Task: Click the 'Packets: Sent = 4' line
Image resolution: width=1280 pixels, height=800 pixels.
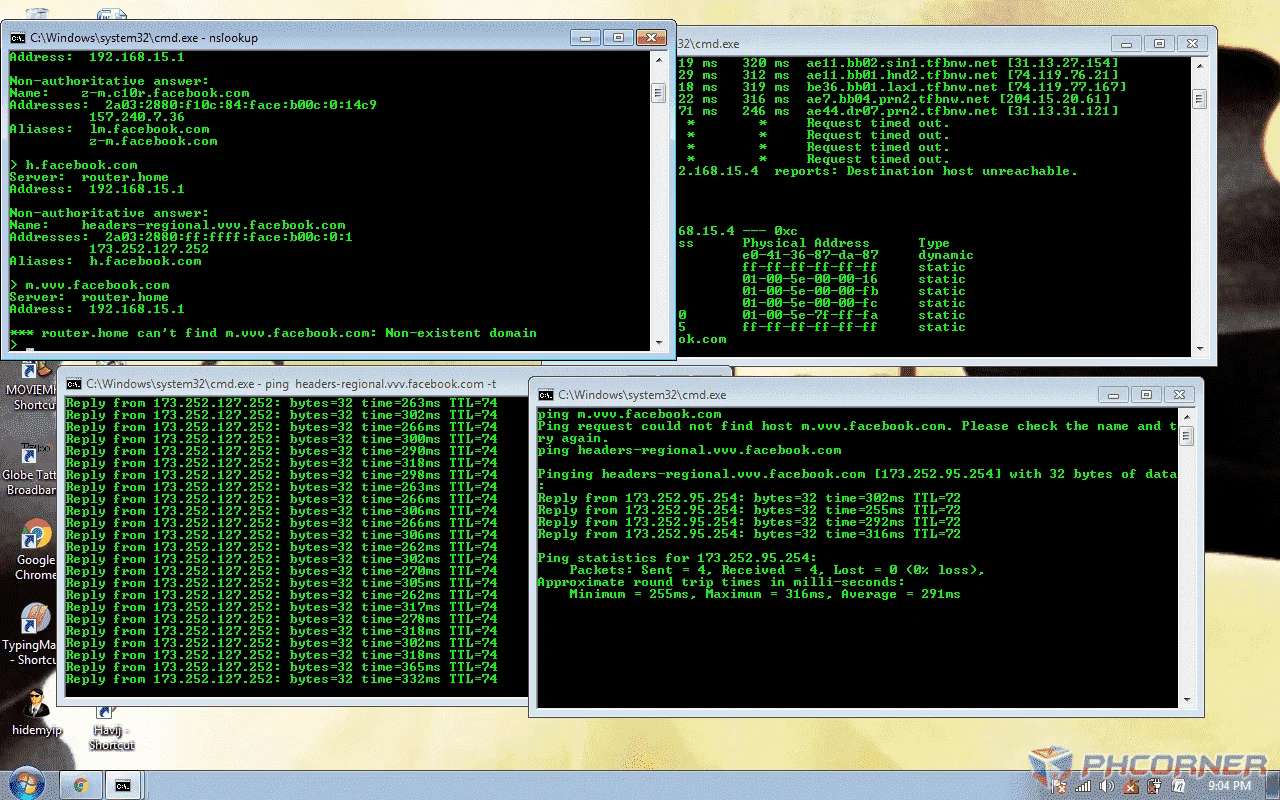Action: (x=777, y=570)
